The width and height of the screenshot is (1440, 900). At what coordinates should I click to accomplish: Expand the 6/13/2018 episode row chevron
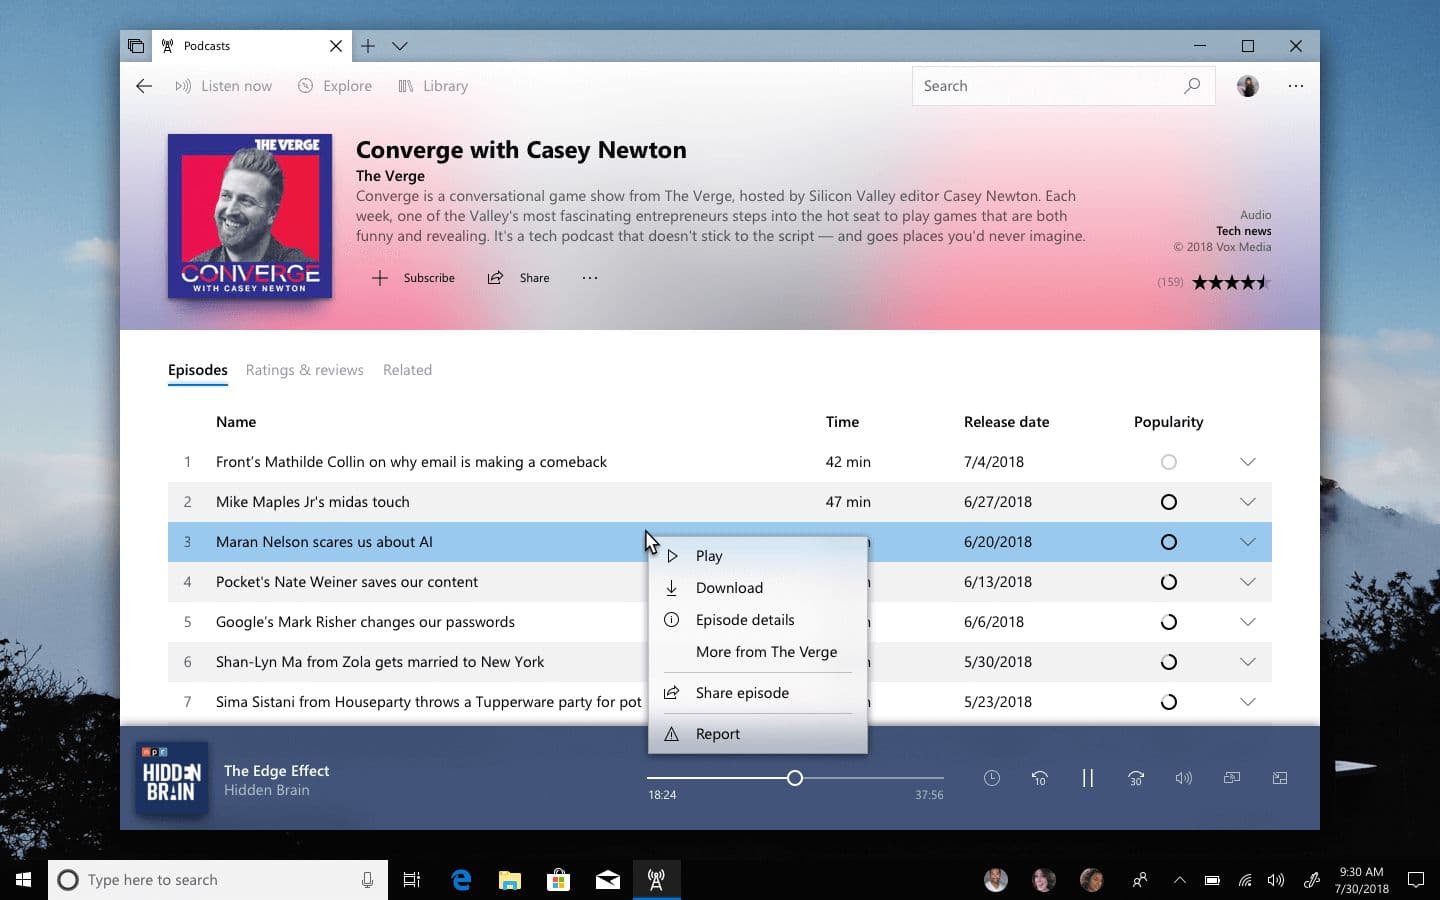[1248, 582]
